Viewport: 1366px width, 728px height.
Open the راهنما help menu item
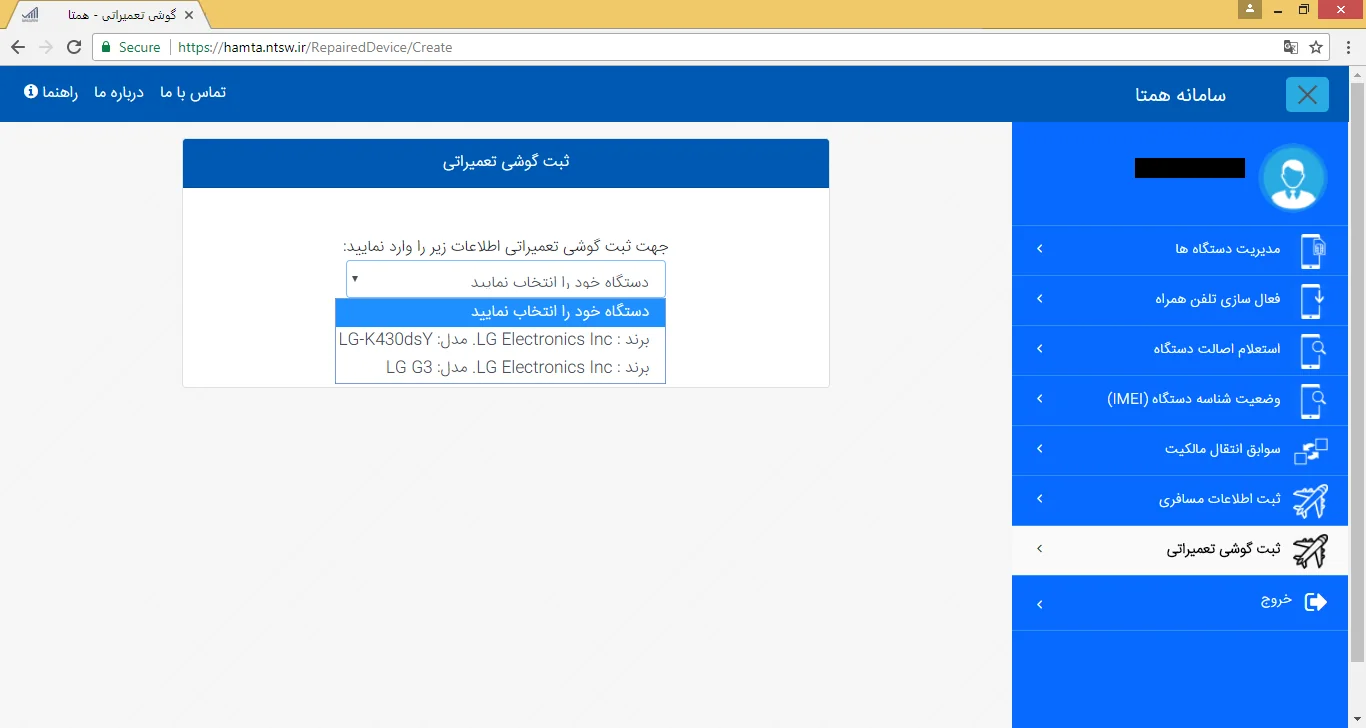tap(57, 93)
